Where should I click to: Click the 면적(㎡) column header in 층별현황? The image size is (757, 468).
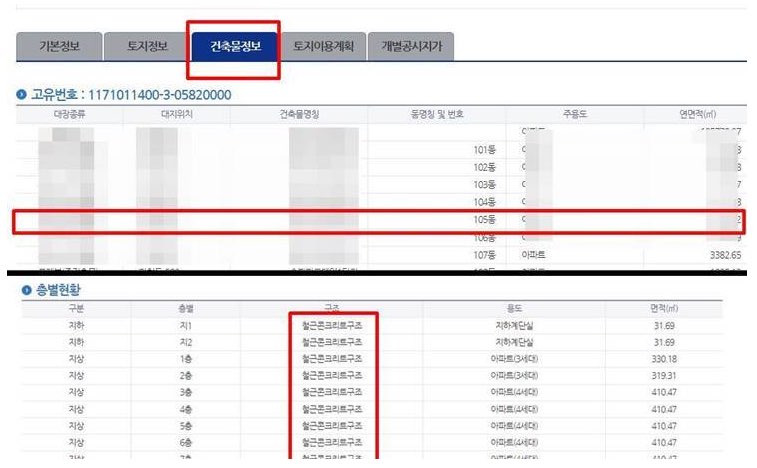[664, 309]
